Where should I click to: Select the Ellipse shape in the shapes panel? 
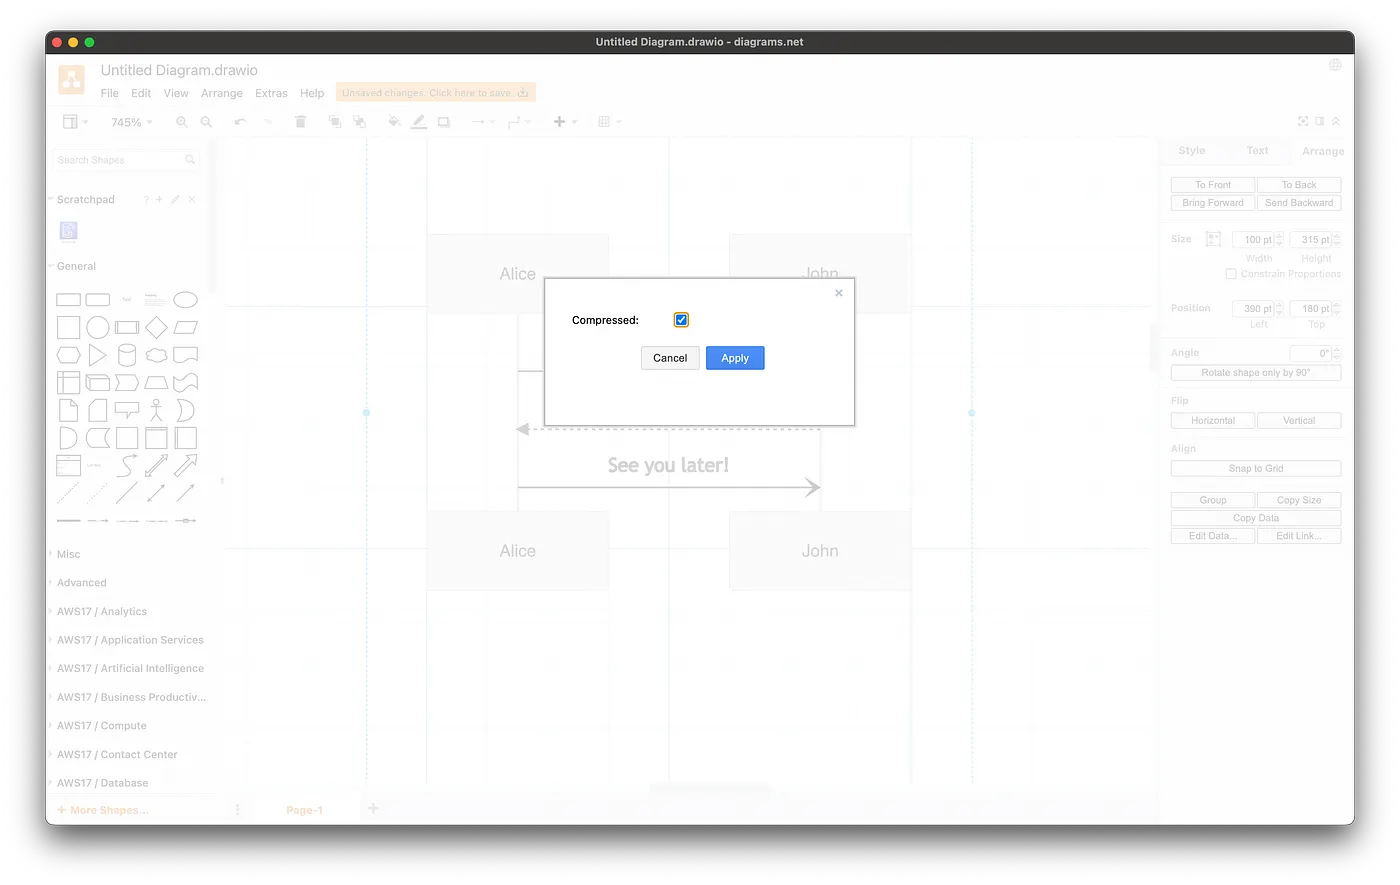tap(185, 299)
